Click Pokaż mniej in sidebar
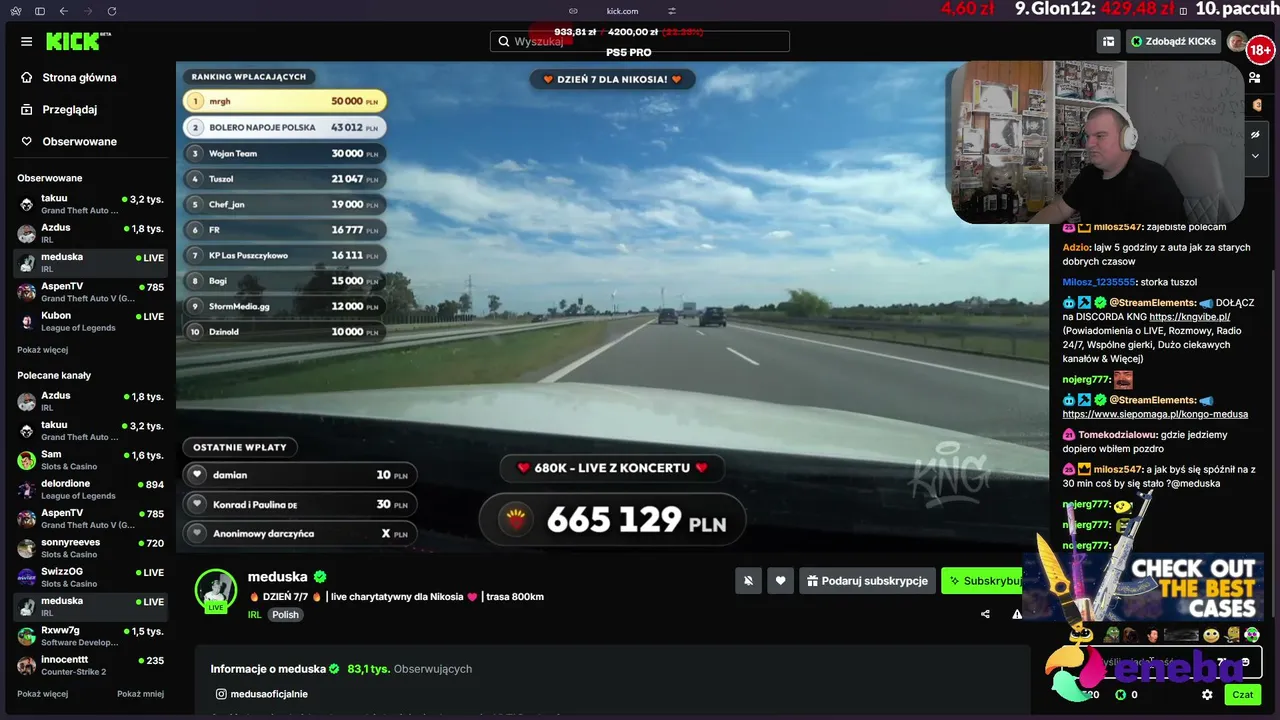 (140, 694)
